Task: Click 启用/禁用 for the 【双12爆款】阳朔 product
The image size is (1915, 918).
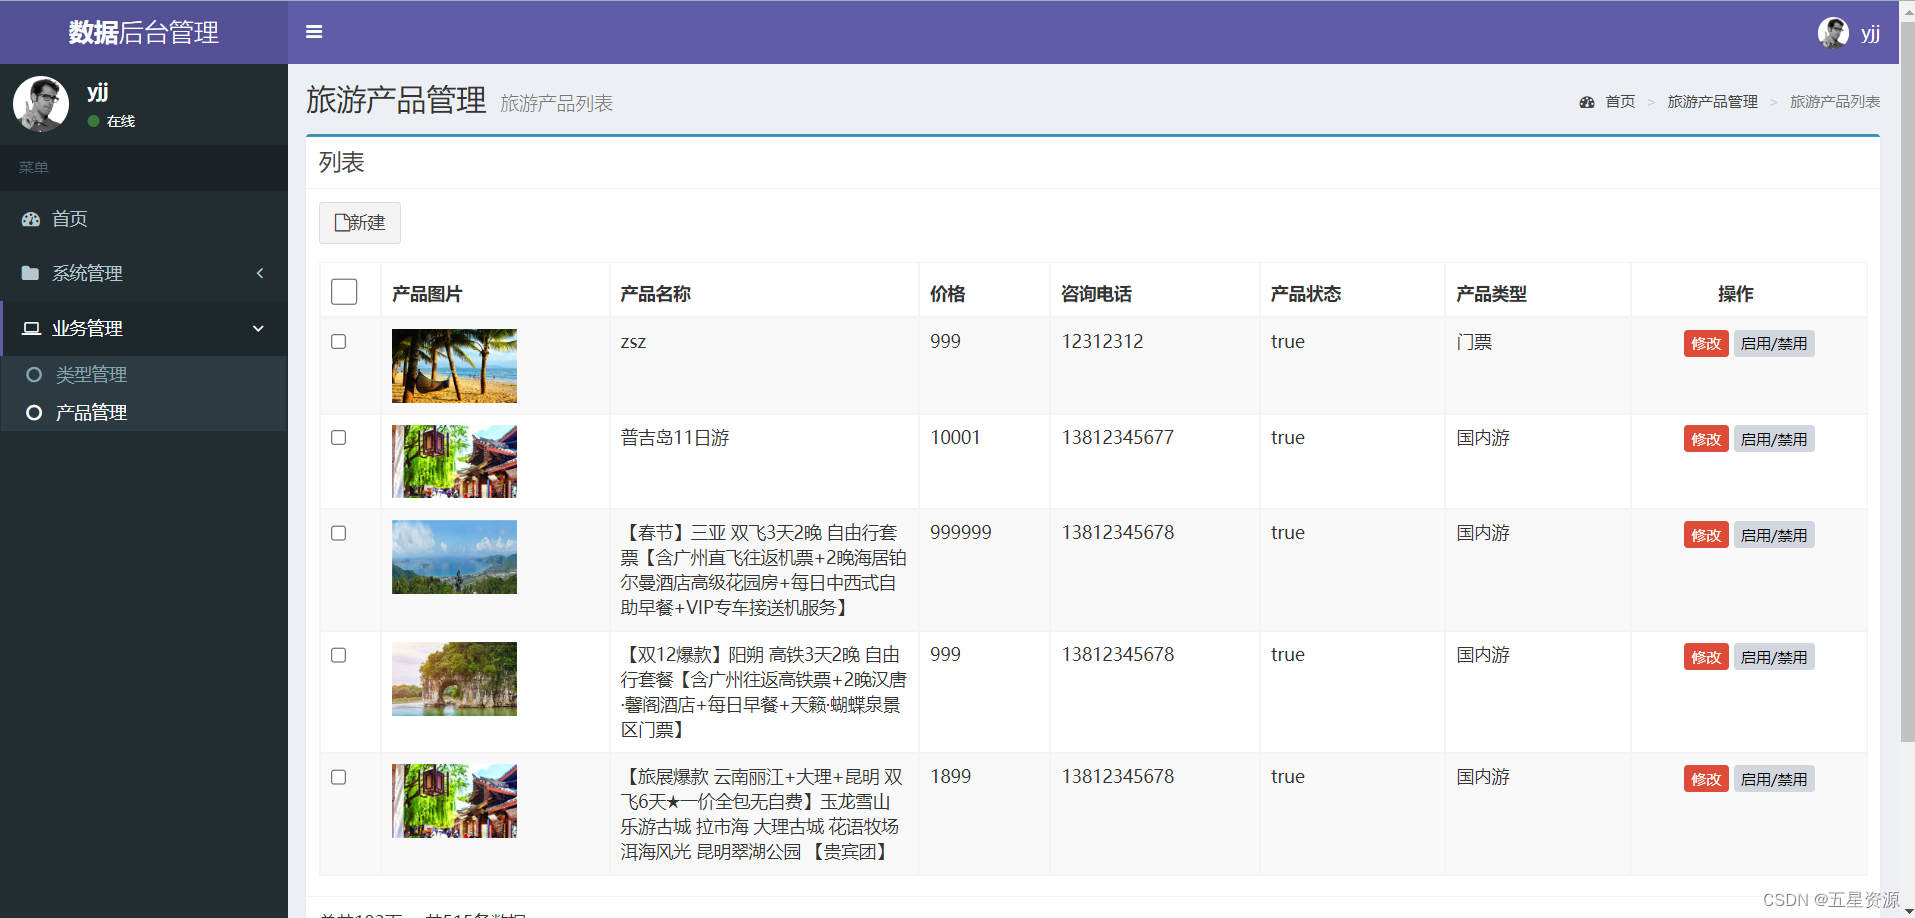Action: pos(1774,657)
